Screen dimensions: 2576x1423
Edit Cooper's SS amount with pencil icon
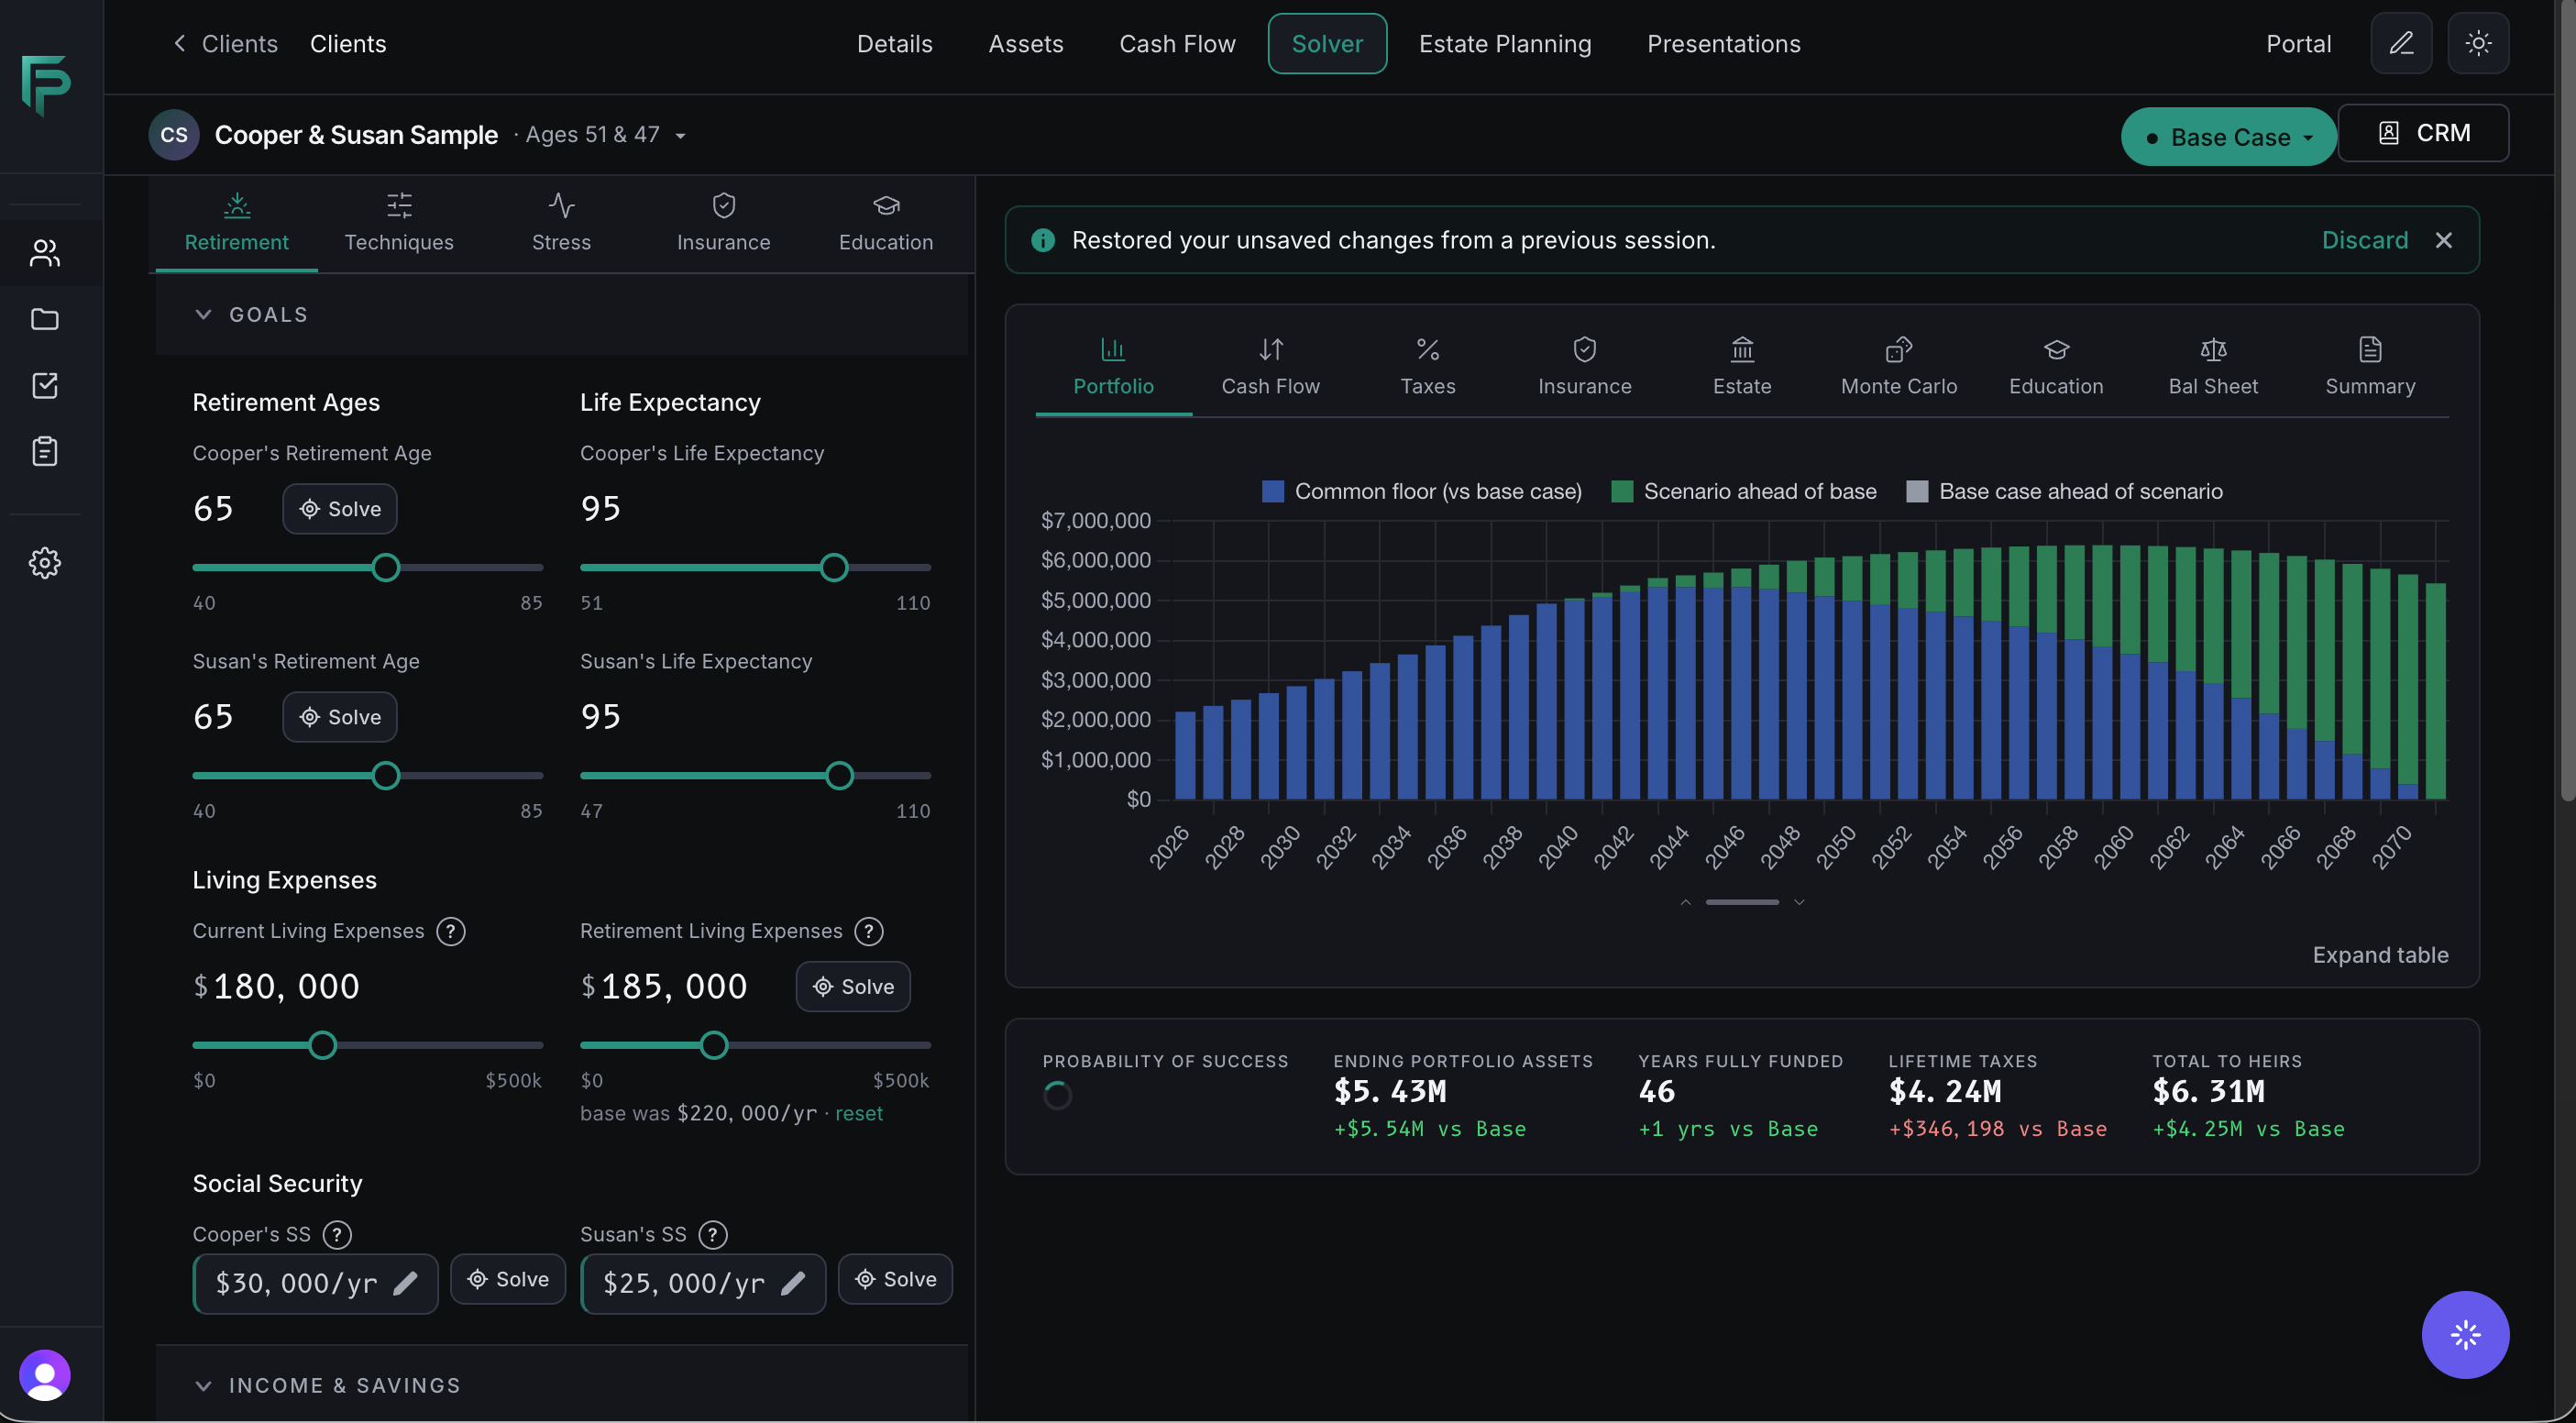click(x=405, y=1283)
